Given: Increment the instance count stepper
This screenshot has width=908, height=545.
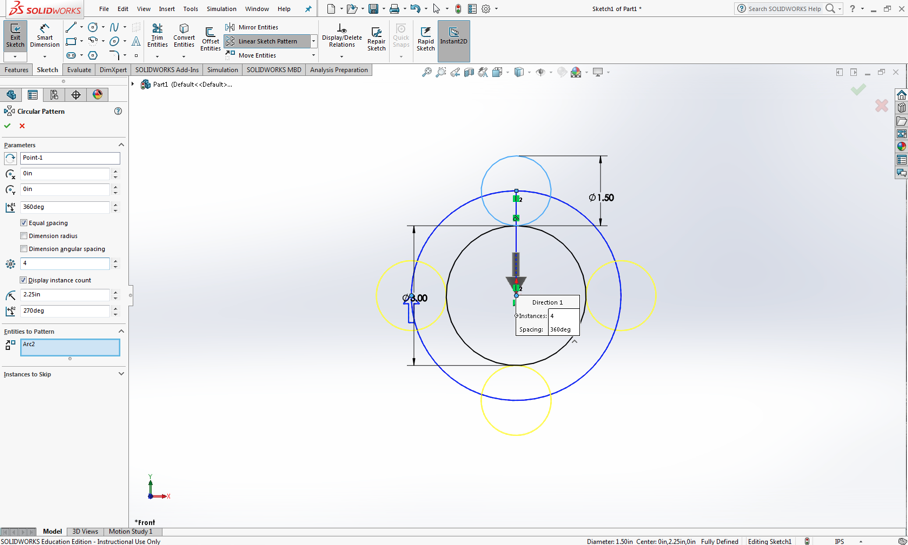Looking at the screenshot, I should pos(116,261).
